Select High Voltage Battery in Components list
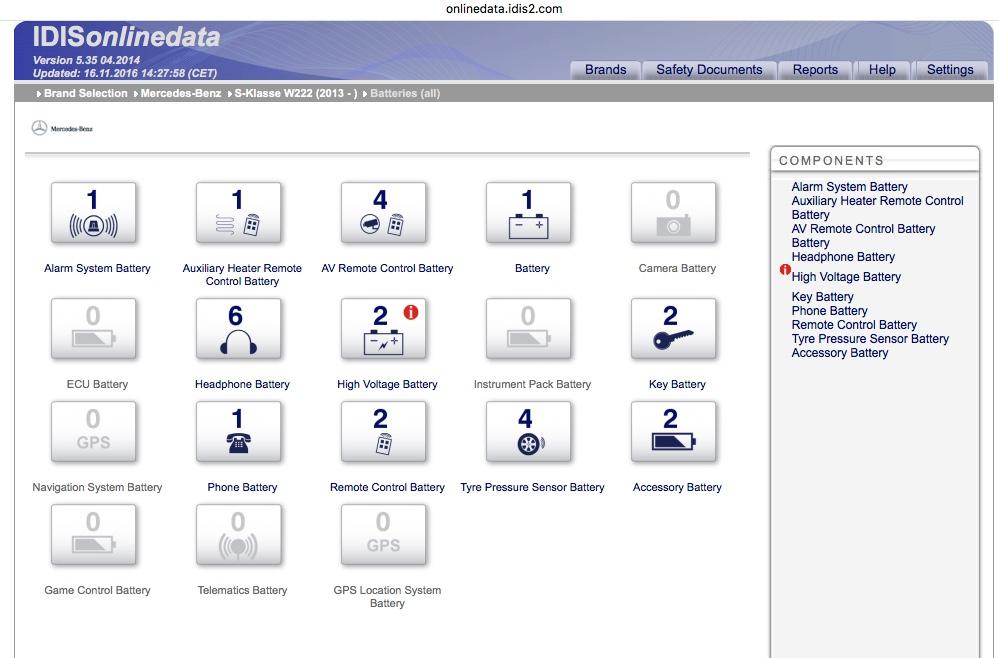Screen dimensions: 999x658 pyautogui.click(x=846, y=276)
